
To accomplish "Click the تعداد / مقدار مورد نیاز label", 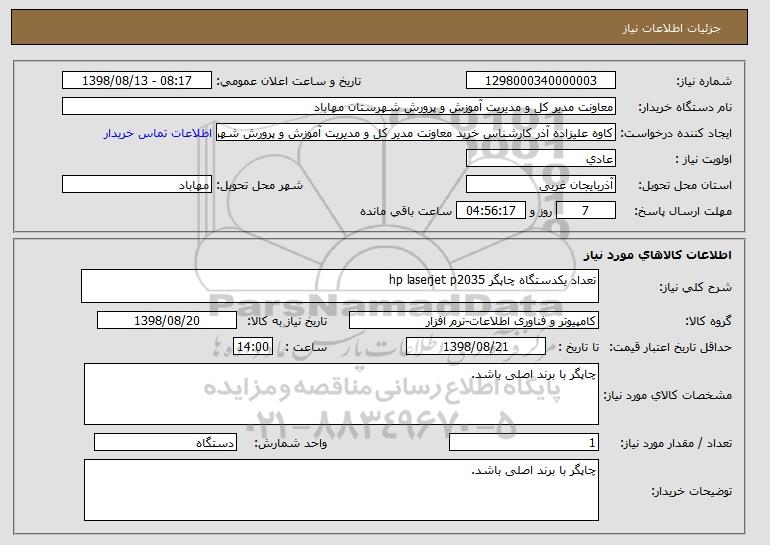I will click(676, 443).
